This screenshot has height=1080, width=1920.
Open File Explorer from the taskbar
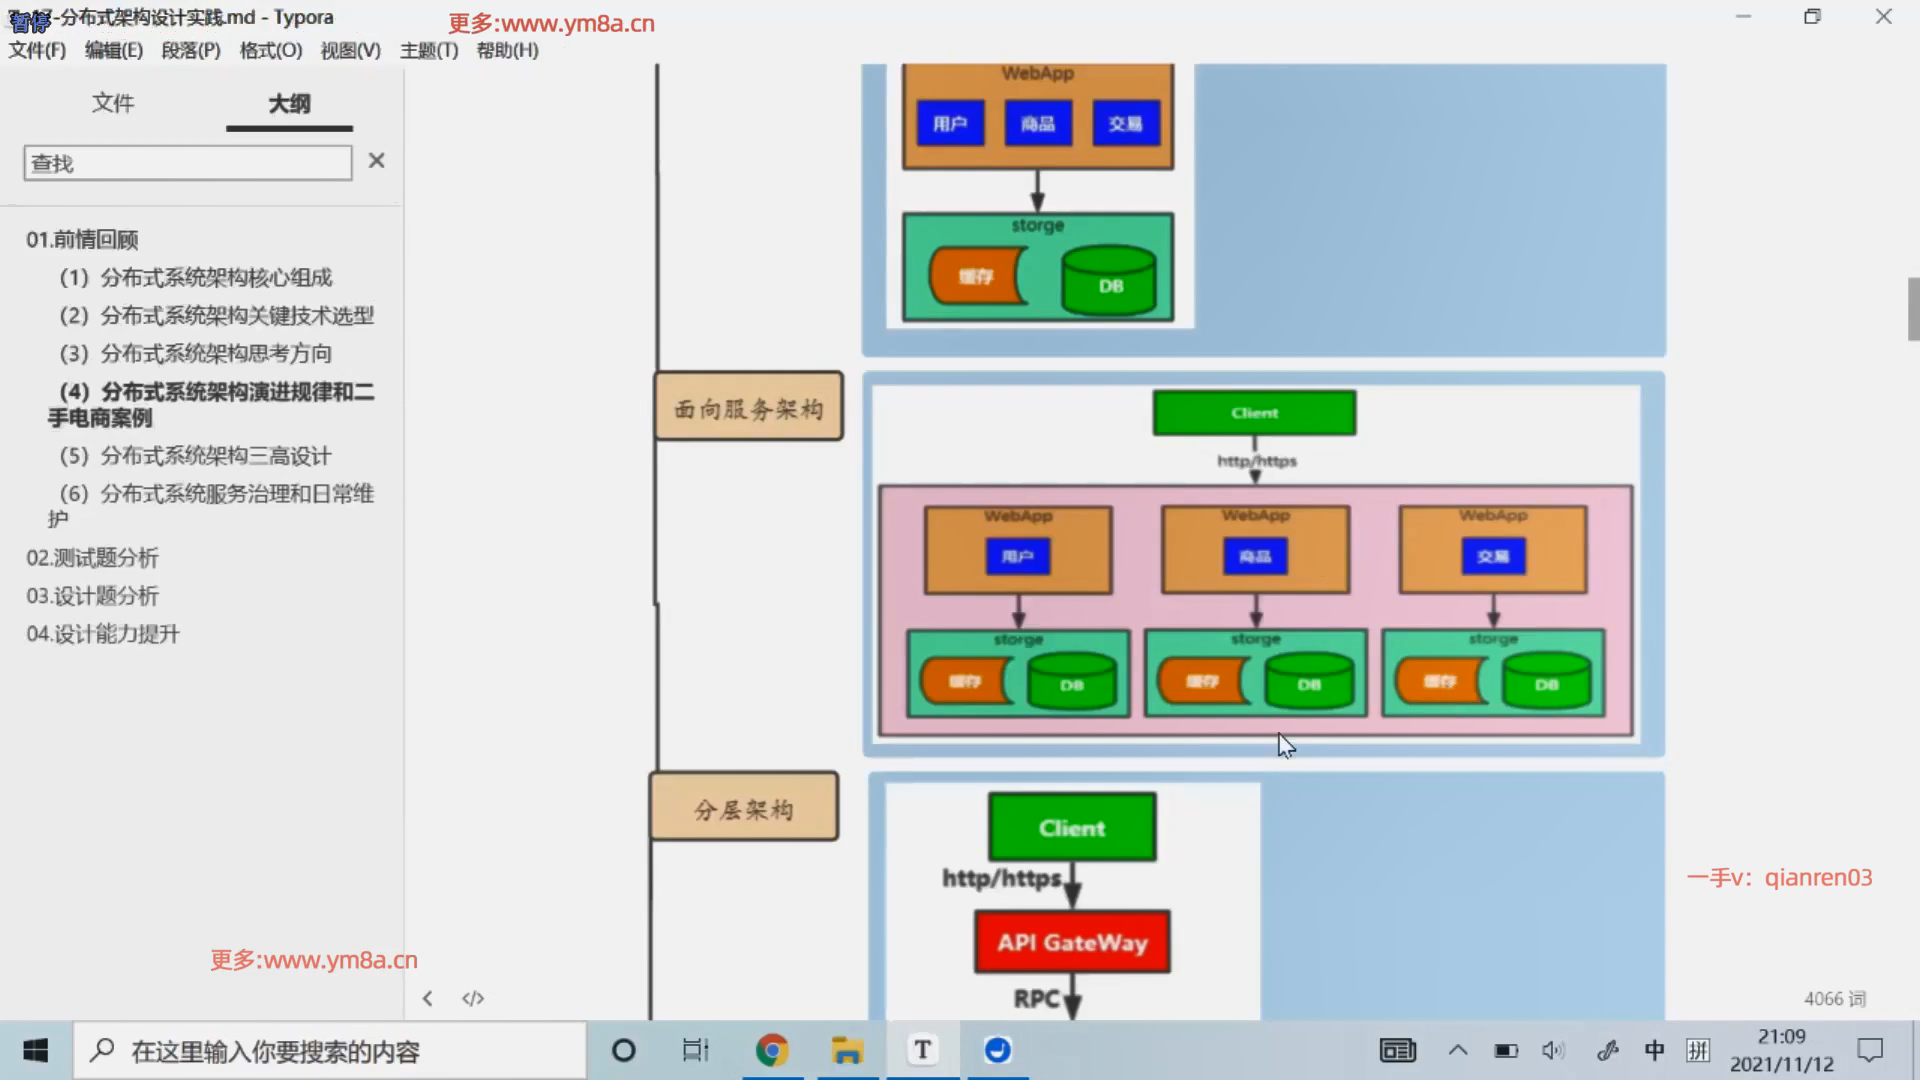pyautogui.click(x=847, y=1050)
